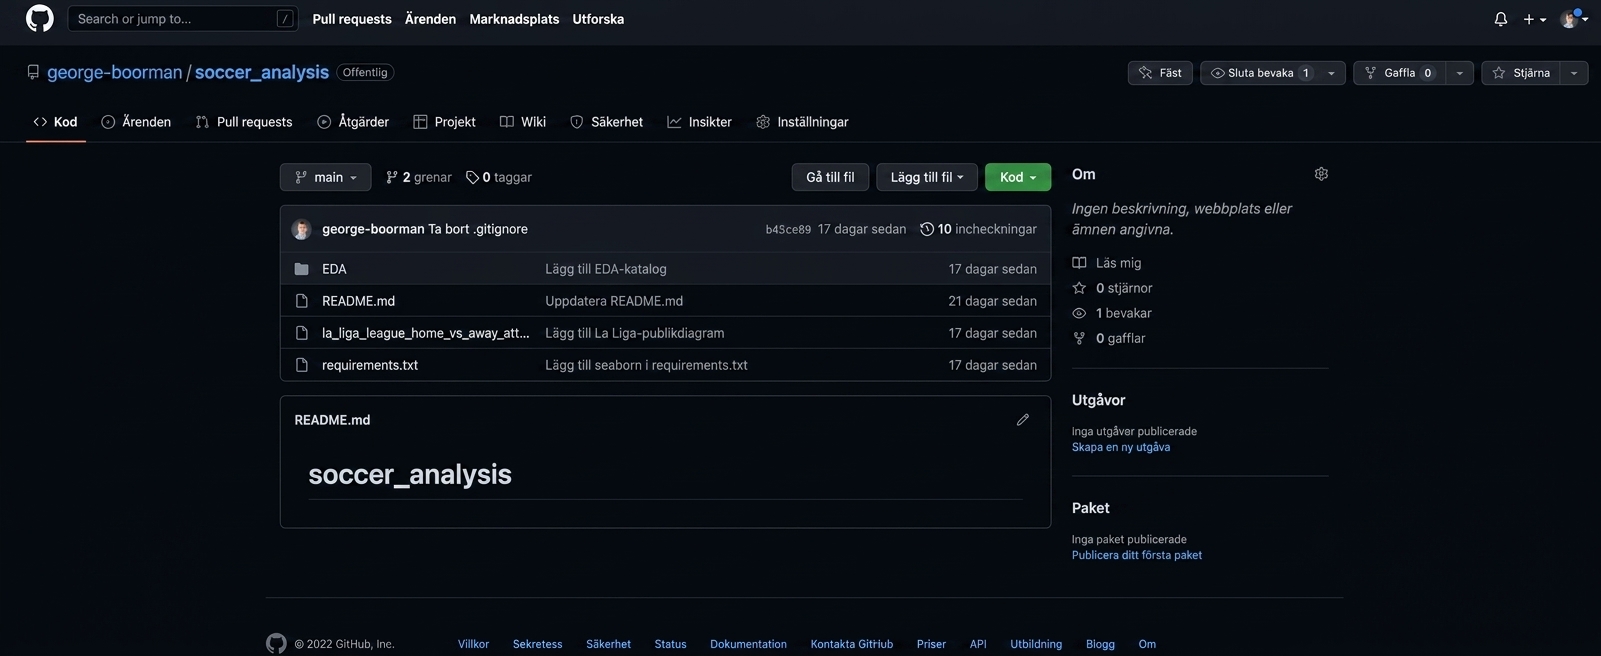The image size is (1601, 656).
Task: Open the Ta bort .gitignore commit message
Action: (x=478, y=229)
